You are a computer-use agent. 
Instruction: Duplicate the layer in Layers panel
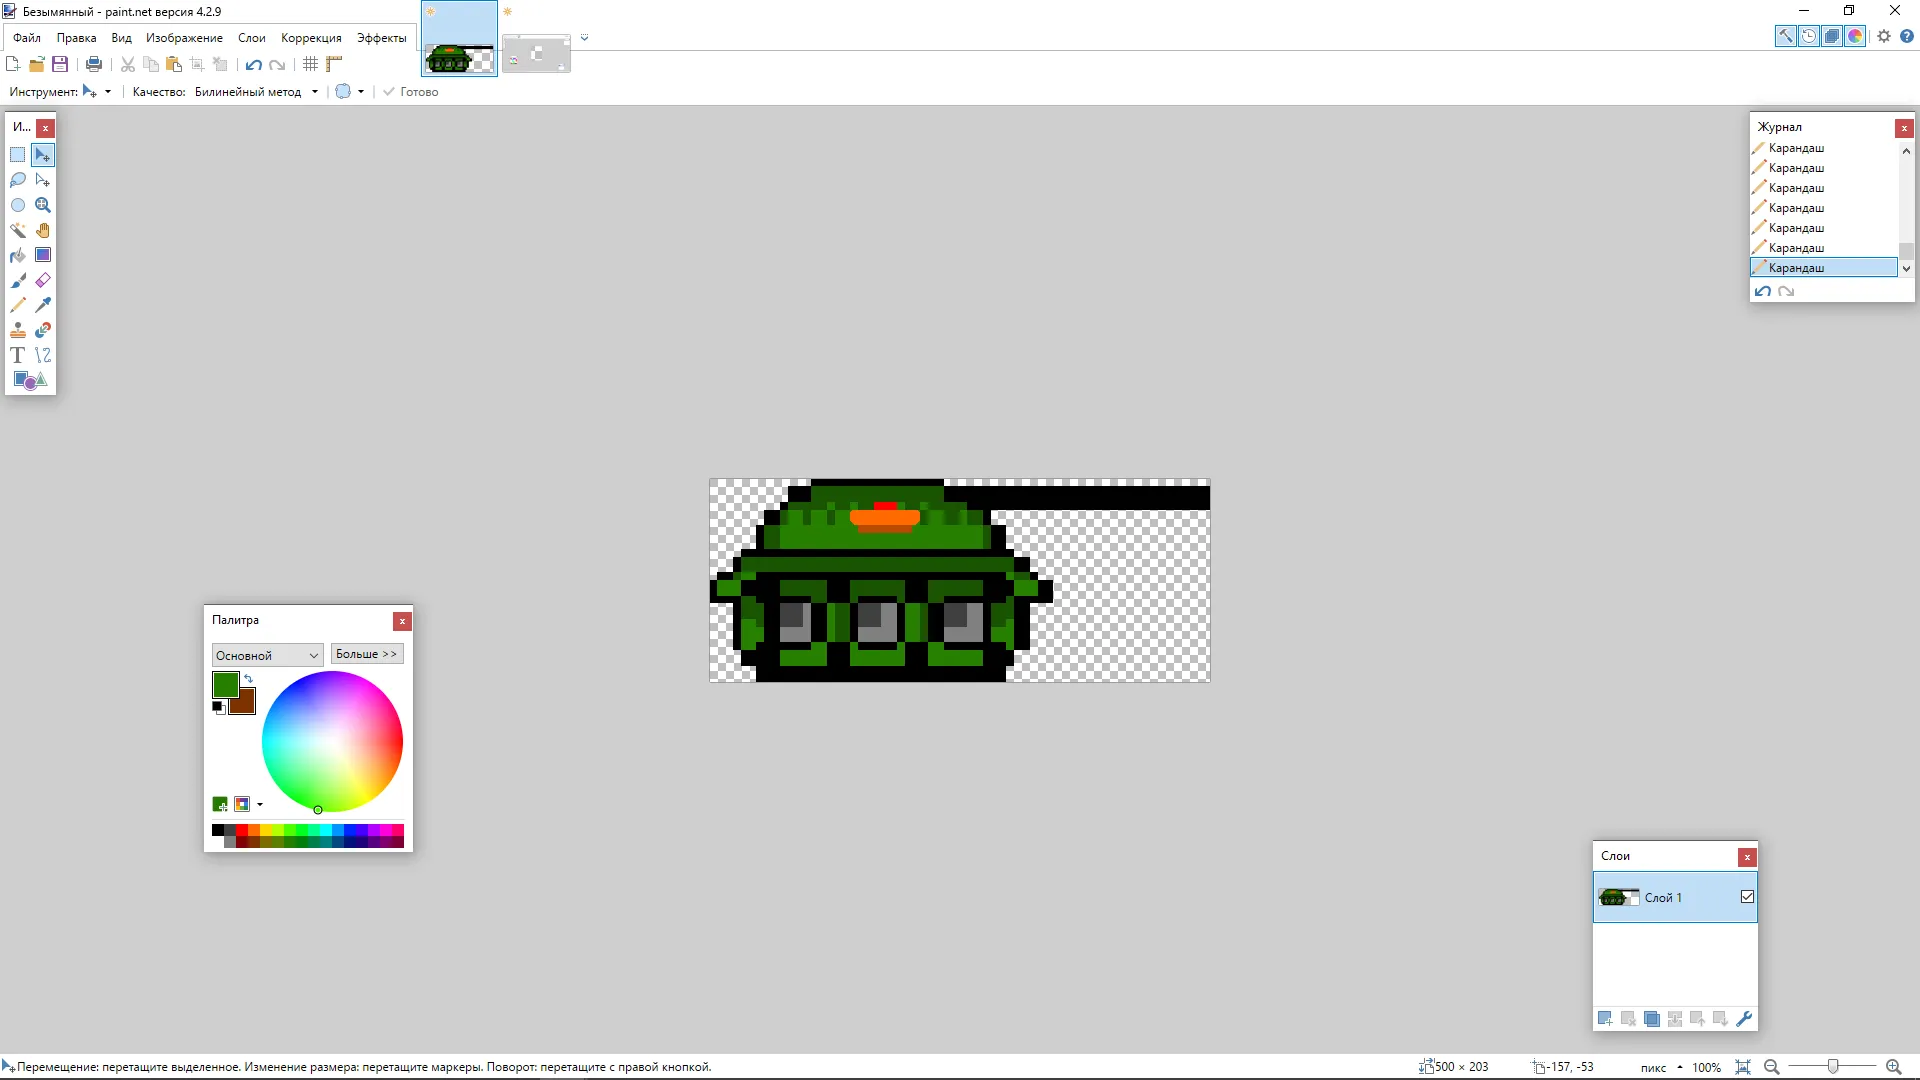tap(1652, 1019)
